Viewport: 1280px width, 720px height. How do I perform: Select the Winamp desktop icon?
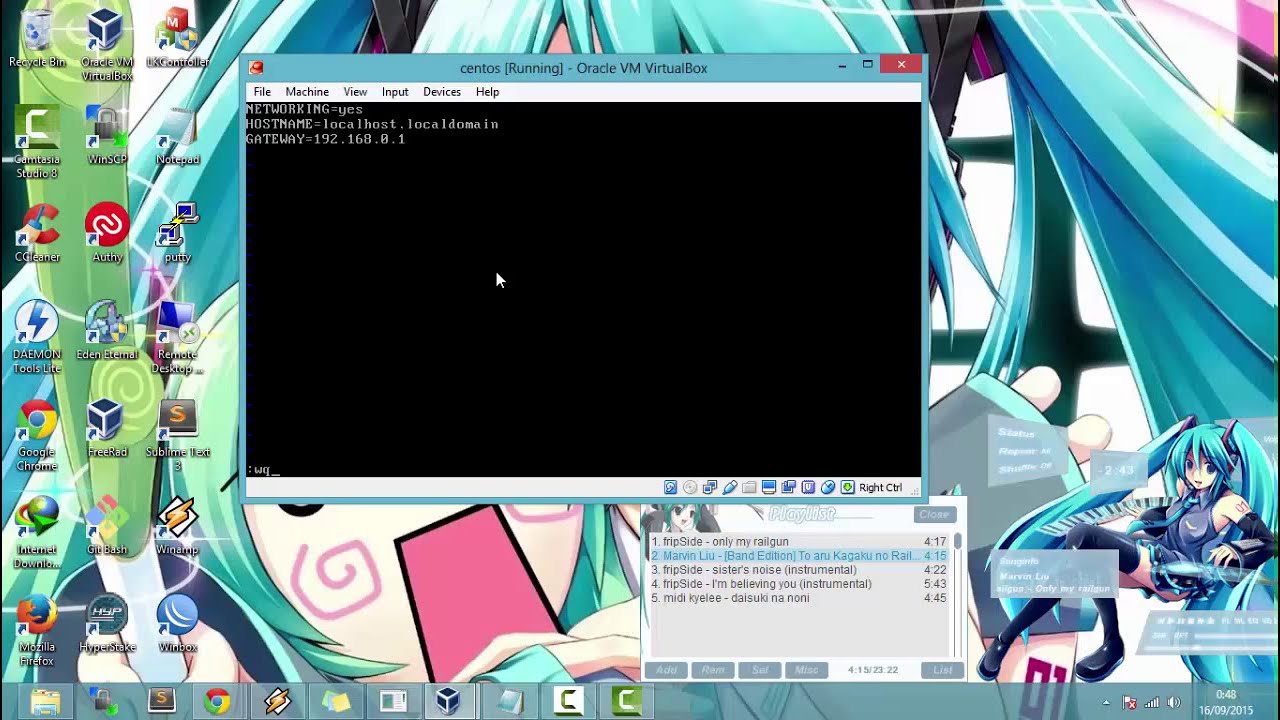(177, 527)
